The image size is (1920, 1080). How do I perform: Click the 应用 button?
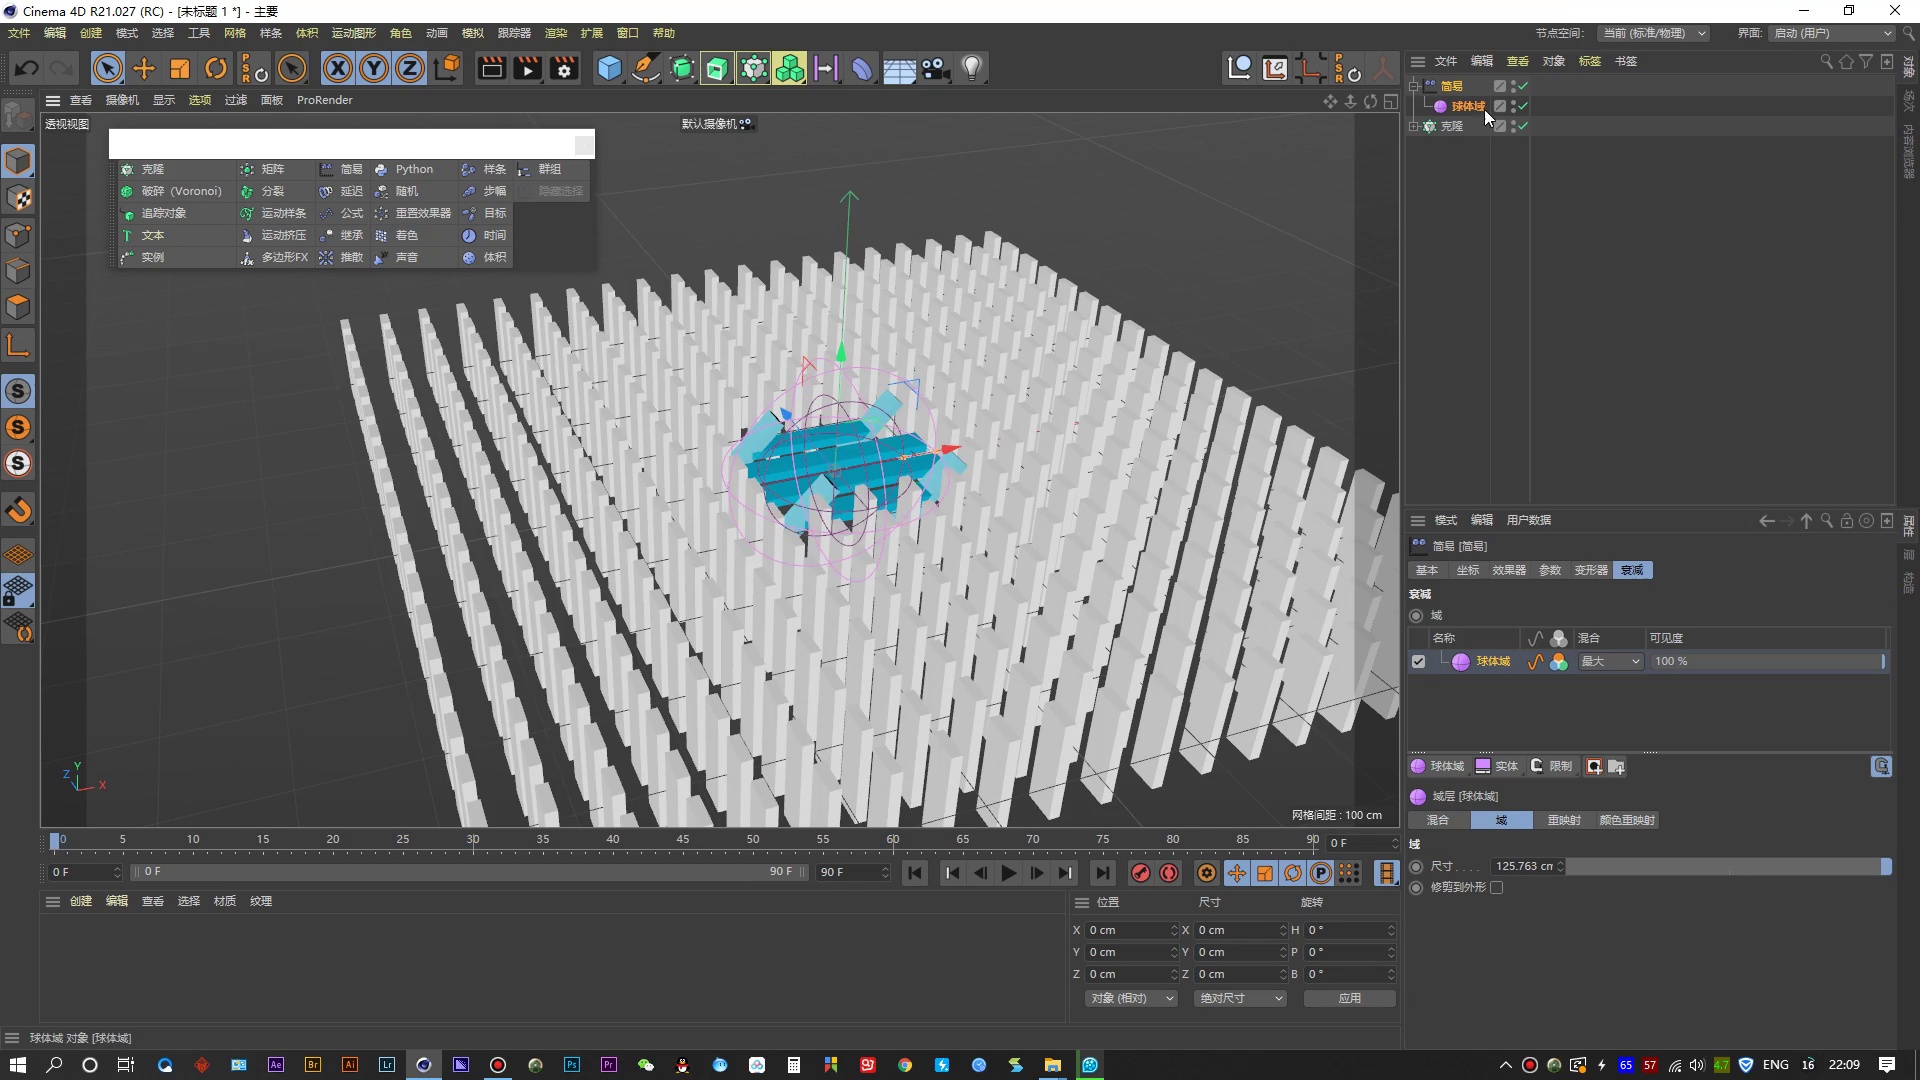[1349, 998]
